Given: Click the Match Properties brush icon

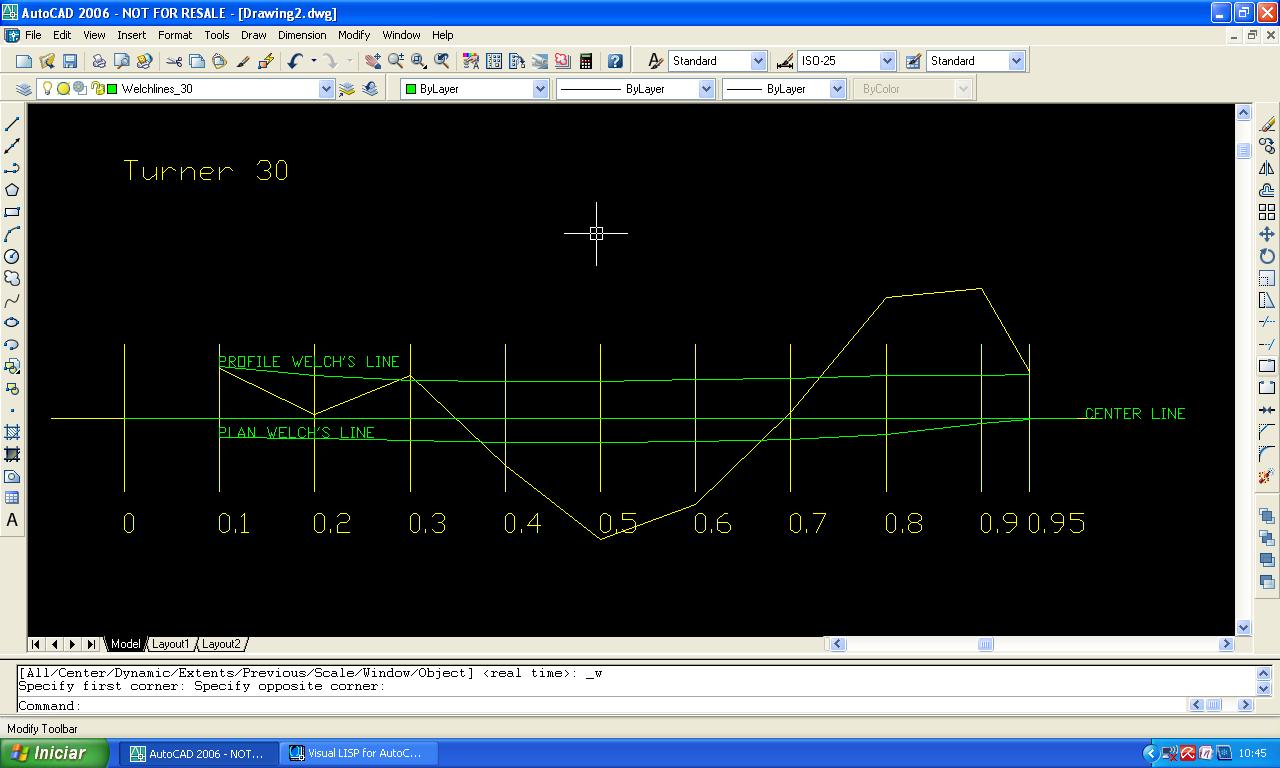Looking at the screenshot, I should coord(242,61).
